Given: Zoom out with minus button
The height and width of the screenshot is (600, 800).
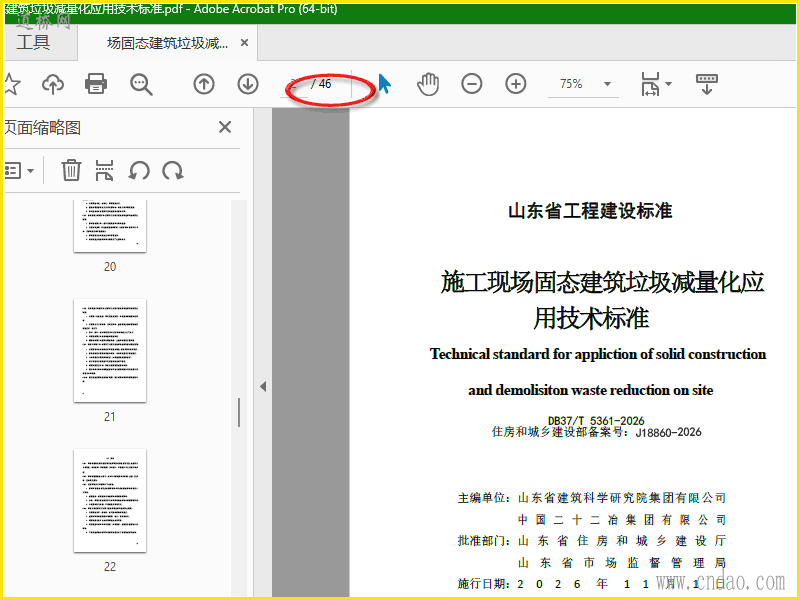Looking at the screenshot, I should coord(471,84).
